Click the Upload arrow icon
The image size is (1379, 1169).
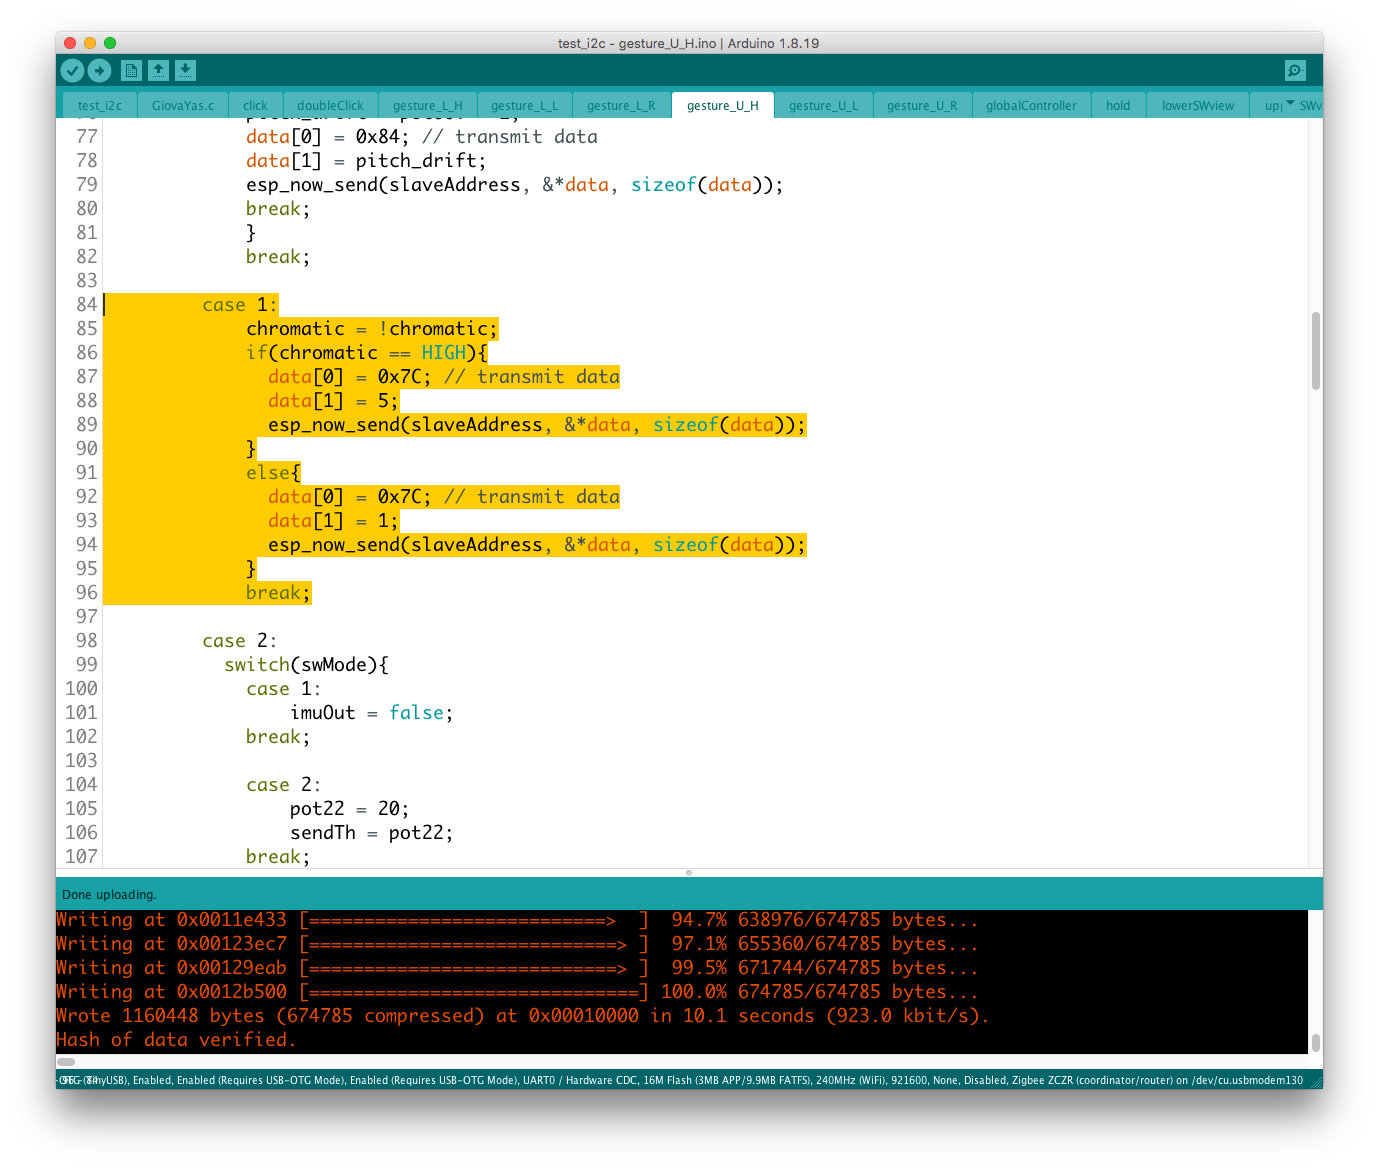[99, 70]
